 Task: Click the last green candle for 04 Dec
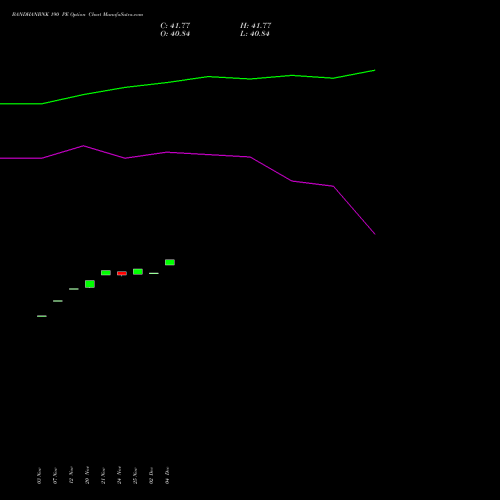[x=170, y=262]
